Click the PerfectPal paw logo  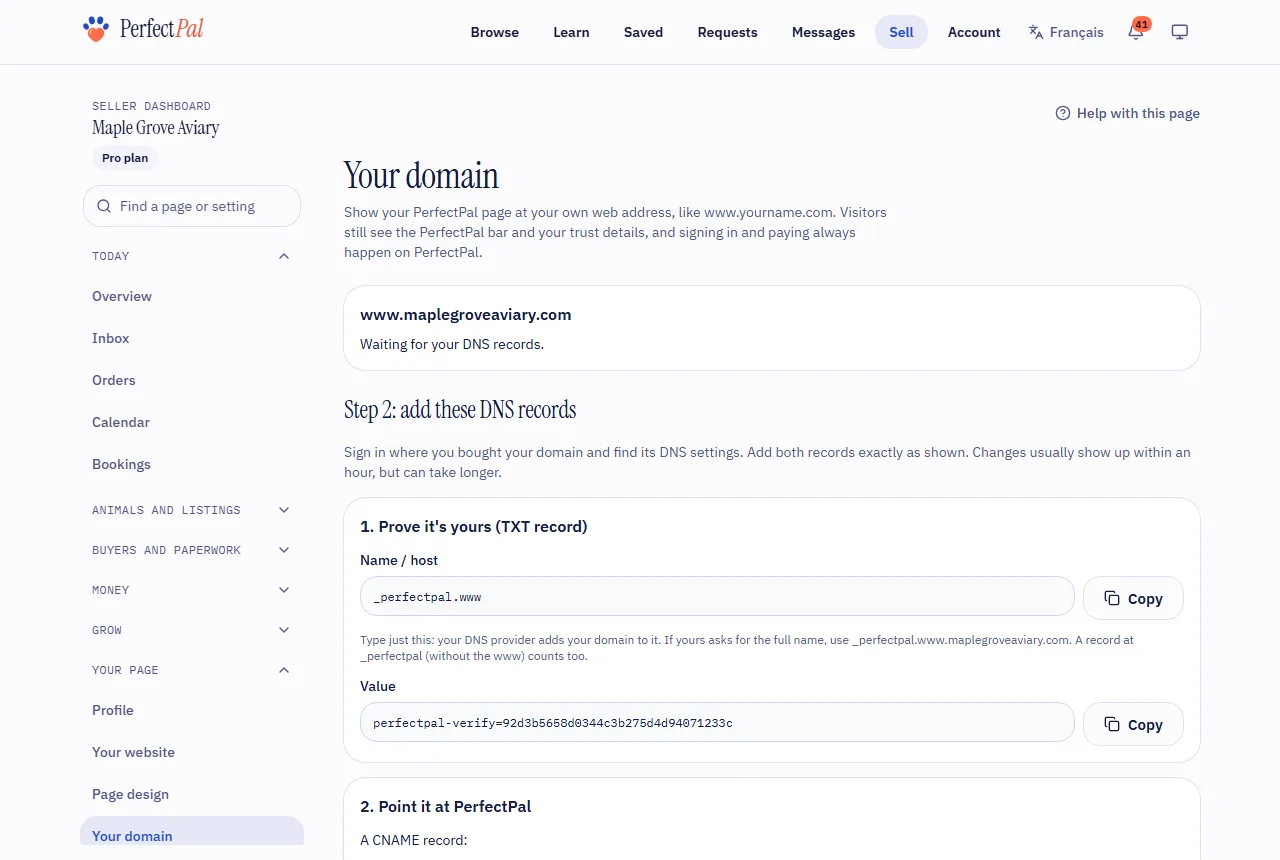point(95,29)
